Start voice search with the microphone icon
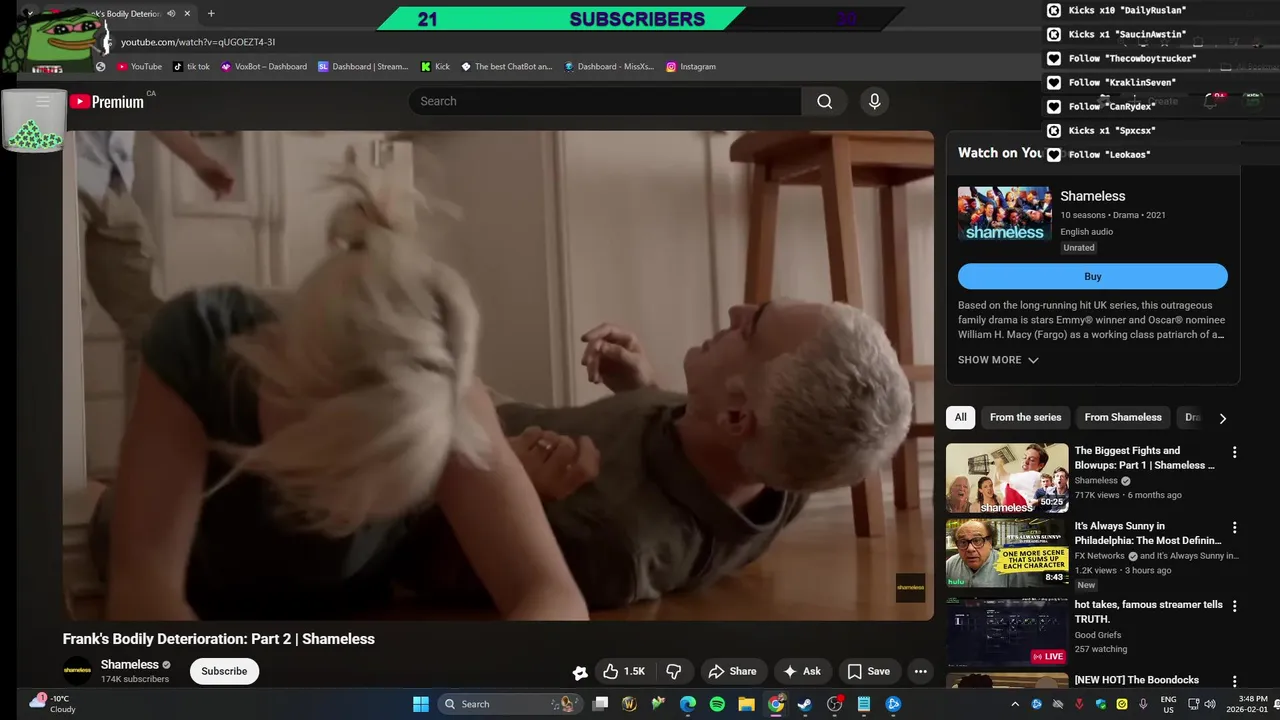The image size is (1280, 720). click(874, 101)
